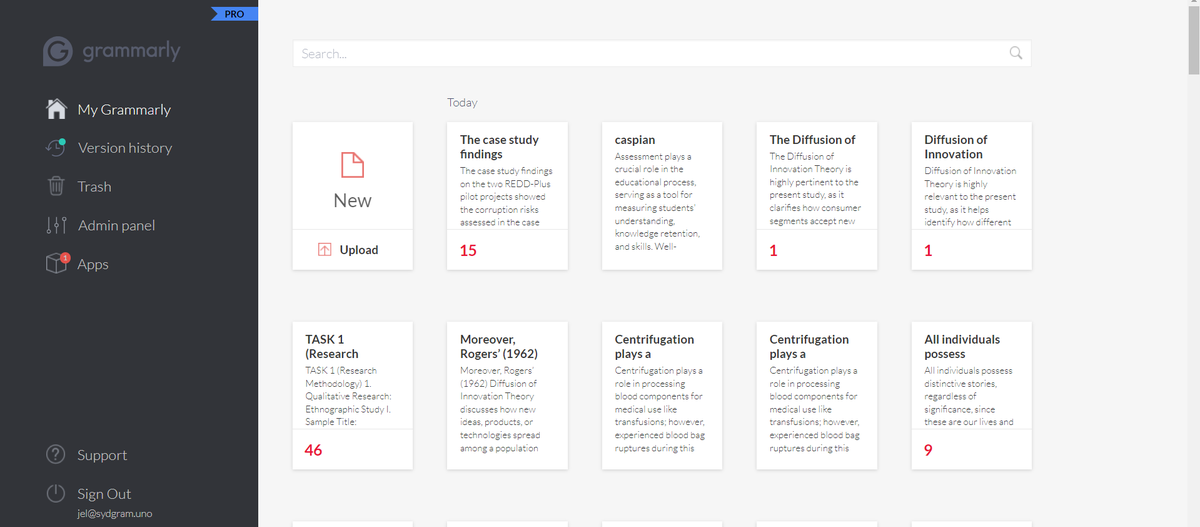Click the Grammarly logo icon

(58, 52)
